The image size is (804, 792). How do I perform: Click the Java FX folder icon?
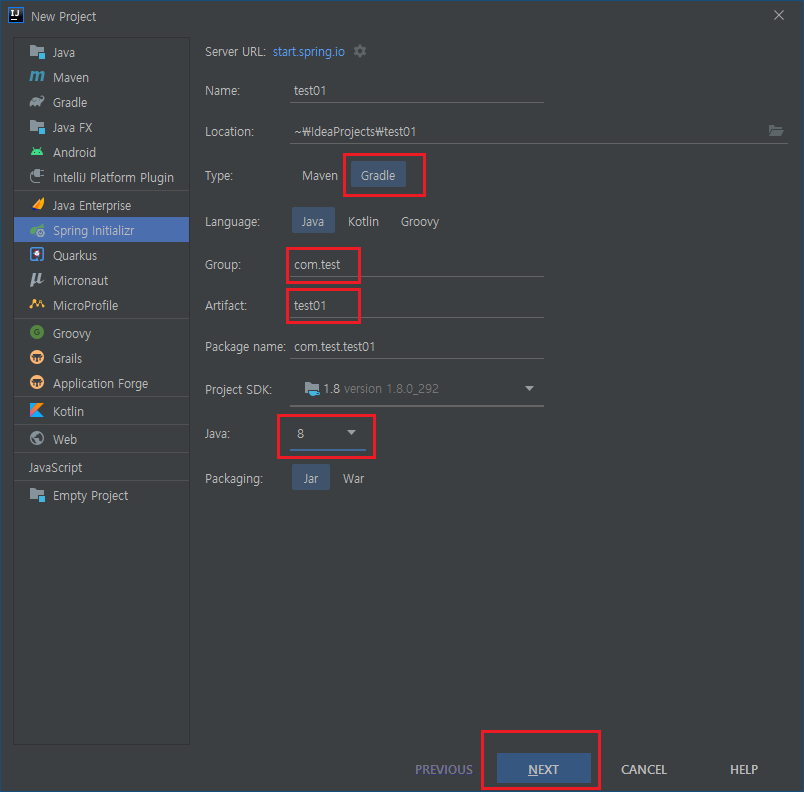click(37, 127)
